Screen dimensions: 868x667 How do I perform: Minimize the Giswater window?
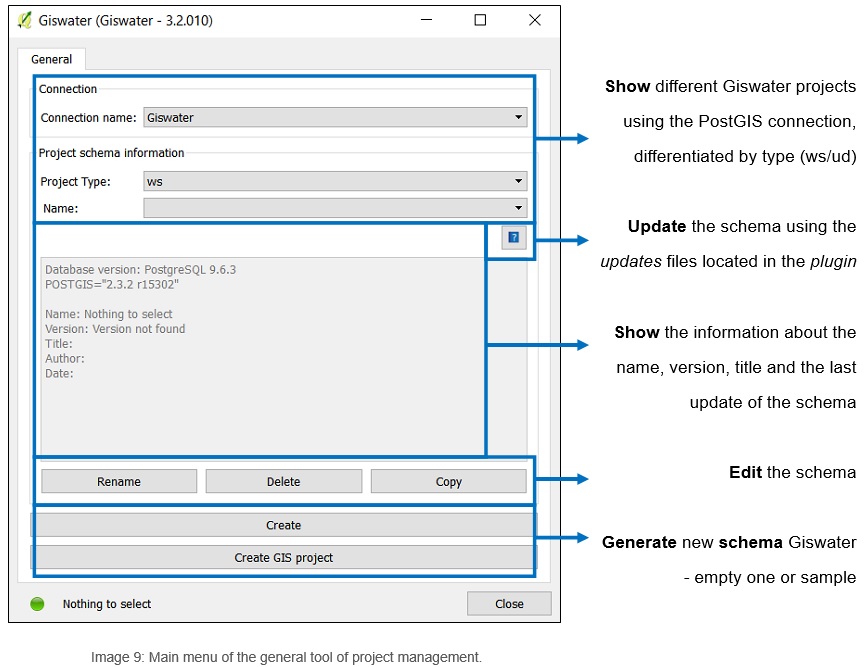[x=426, y=20]
